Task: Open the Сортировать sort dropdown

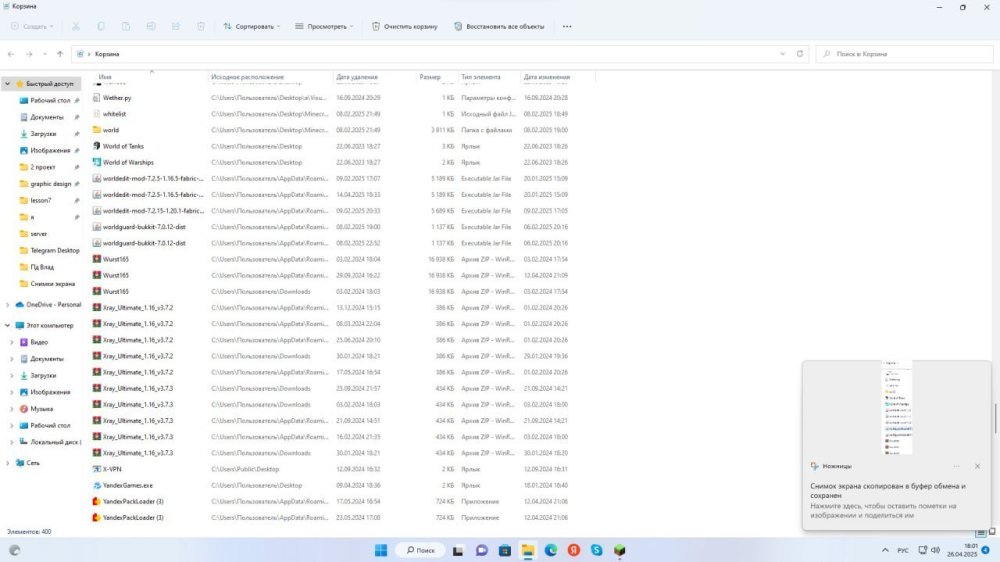Action: (252, 26)
